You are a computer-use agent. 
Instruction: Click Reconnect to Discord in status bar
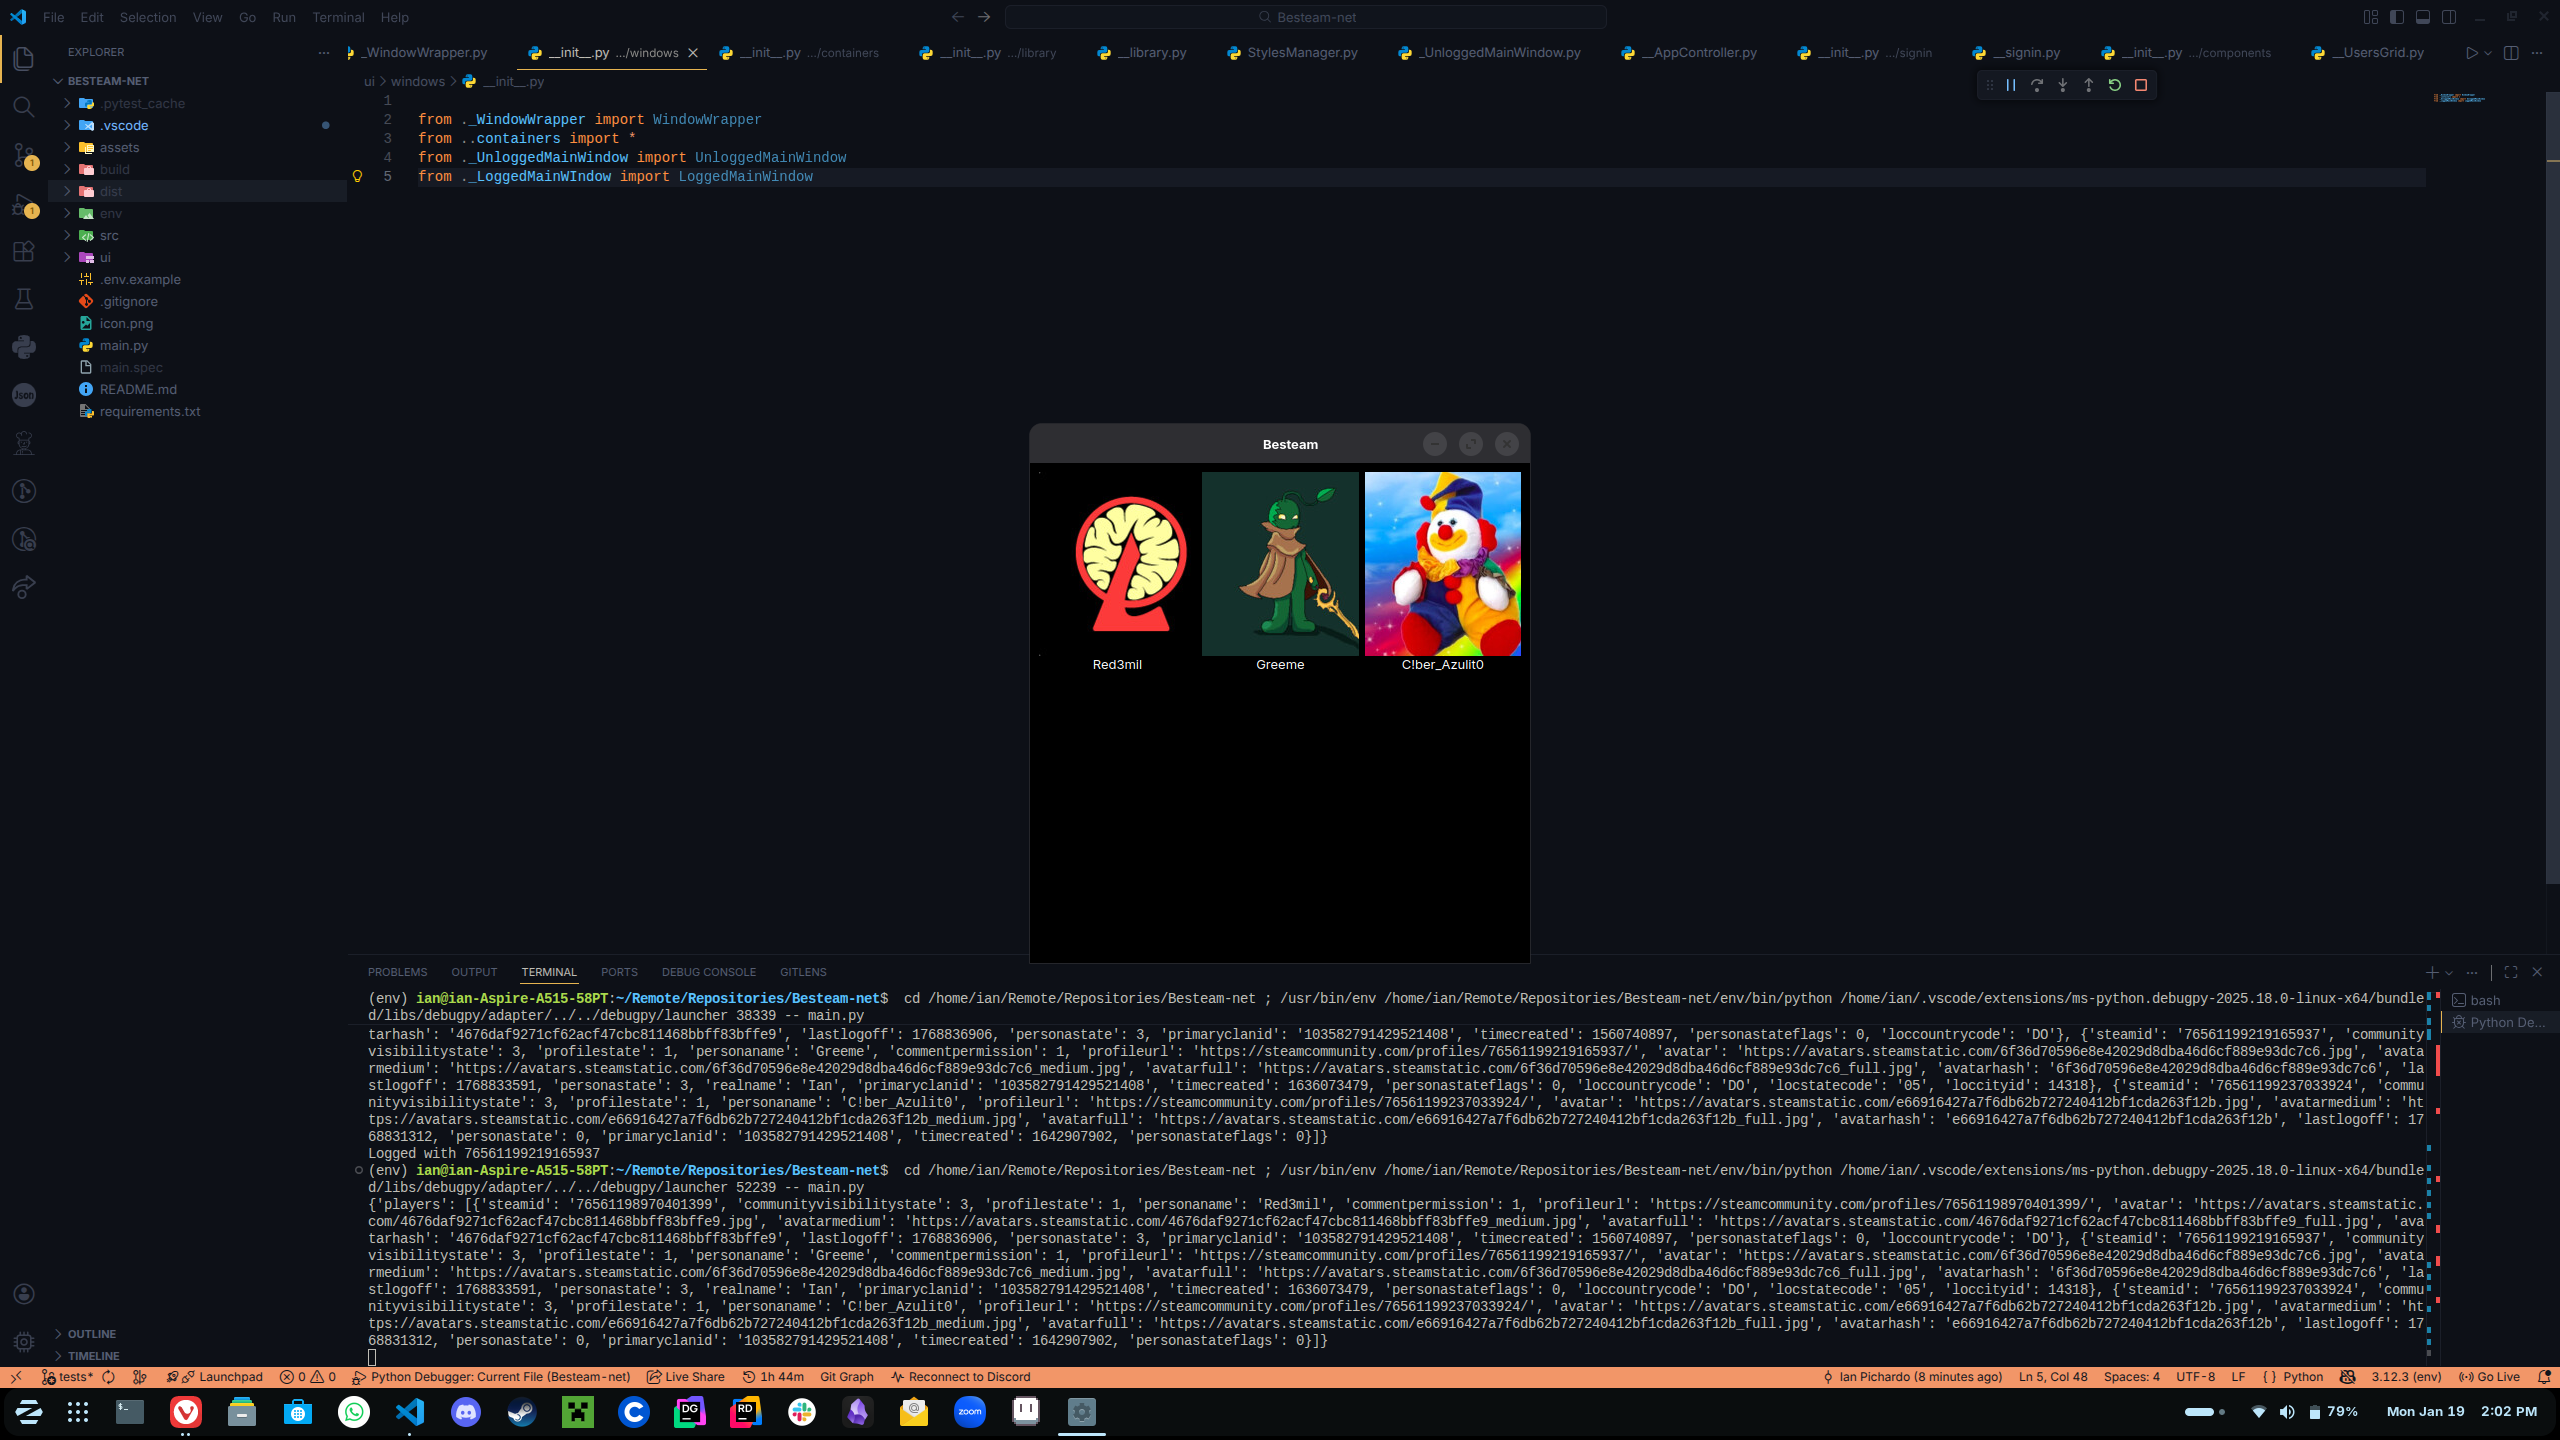coord(960,1377)
